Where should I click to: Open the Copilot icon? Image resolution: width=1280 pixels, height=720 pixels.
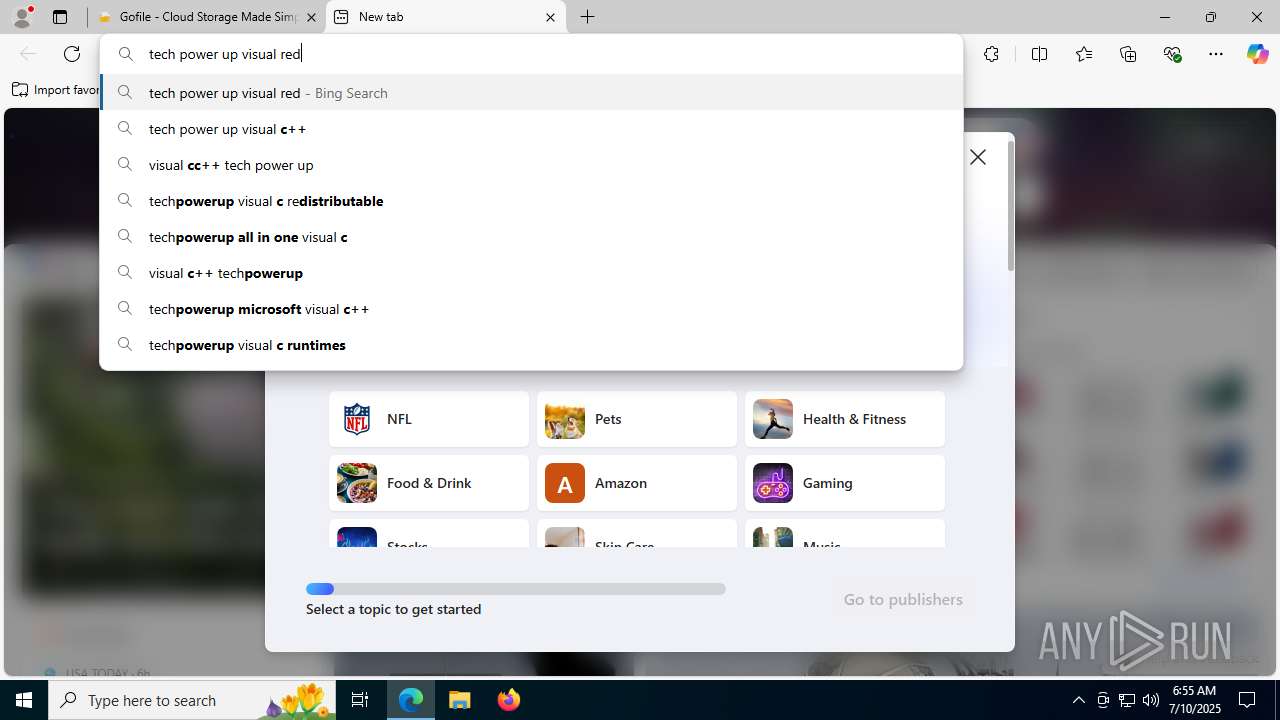coord(1257,54)
